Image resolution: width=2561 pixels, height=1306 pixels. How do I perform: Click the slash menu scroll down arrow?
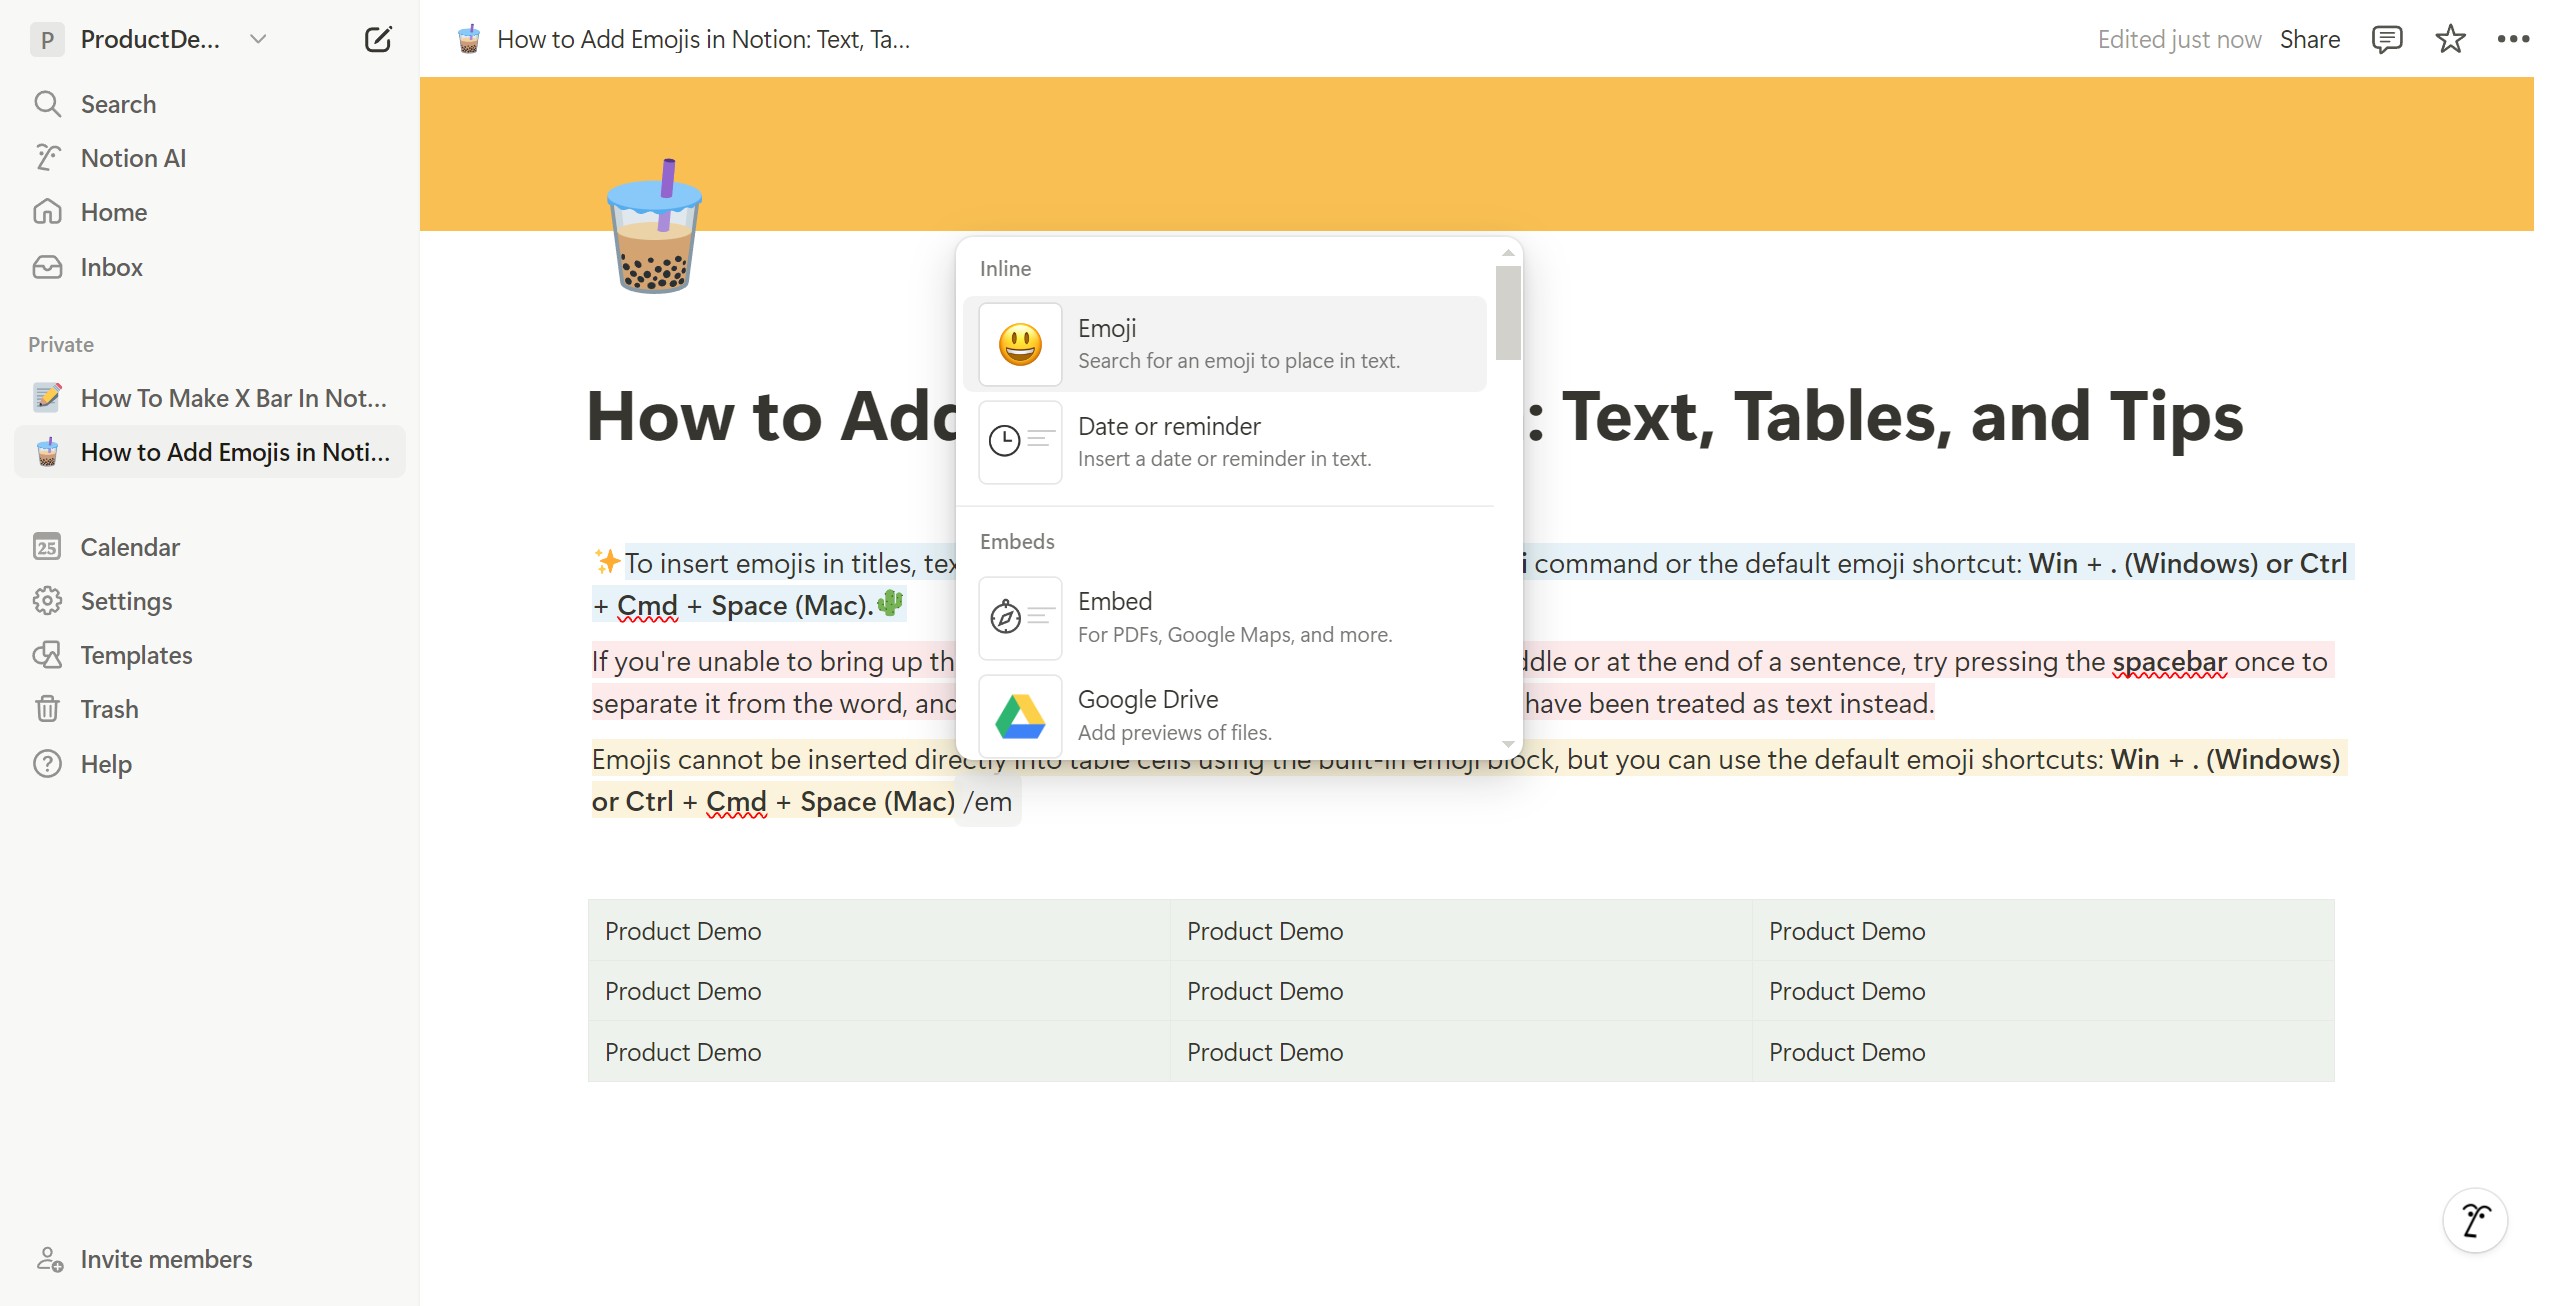[x=1508, y=743]
